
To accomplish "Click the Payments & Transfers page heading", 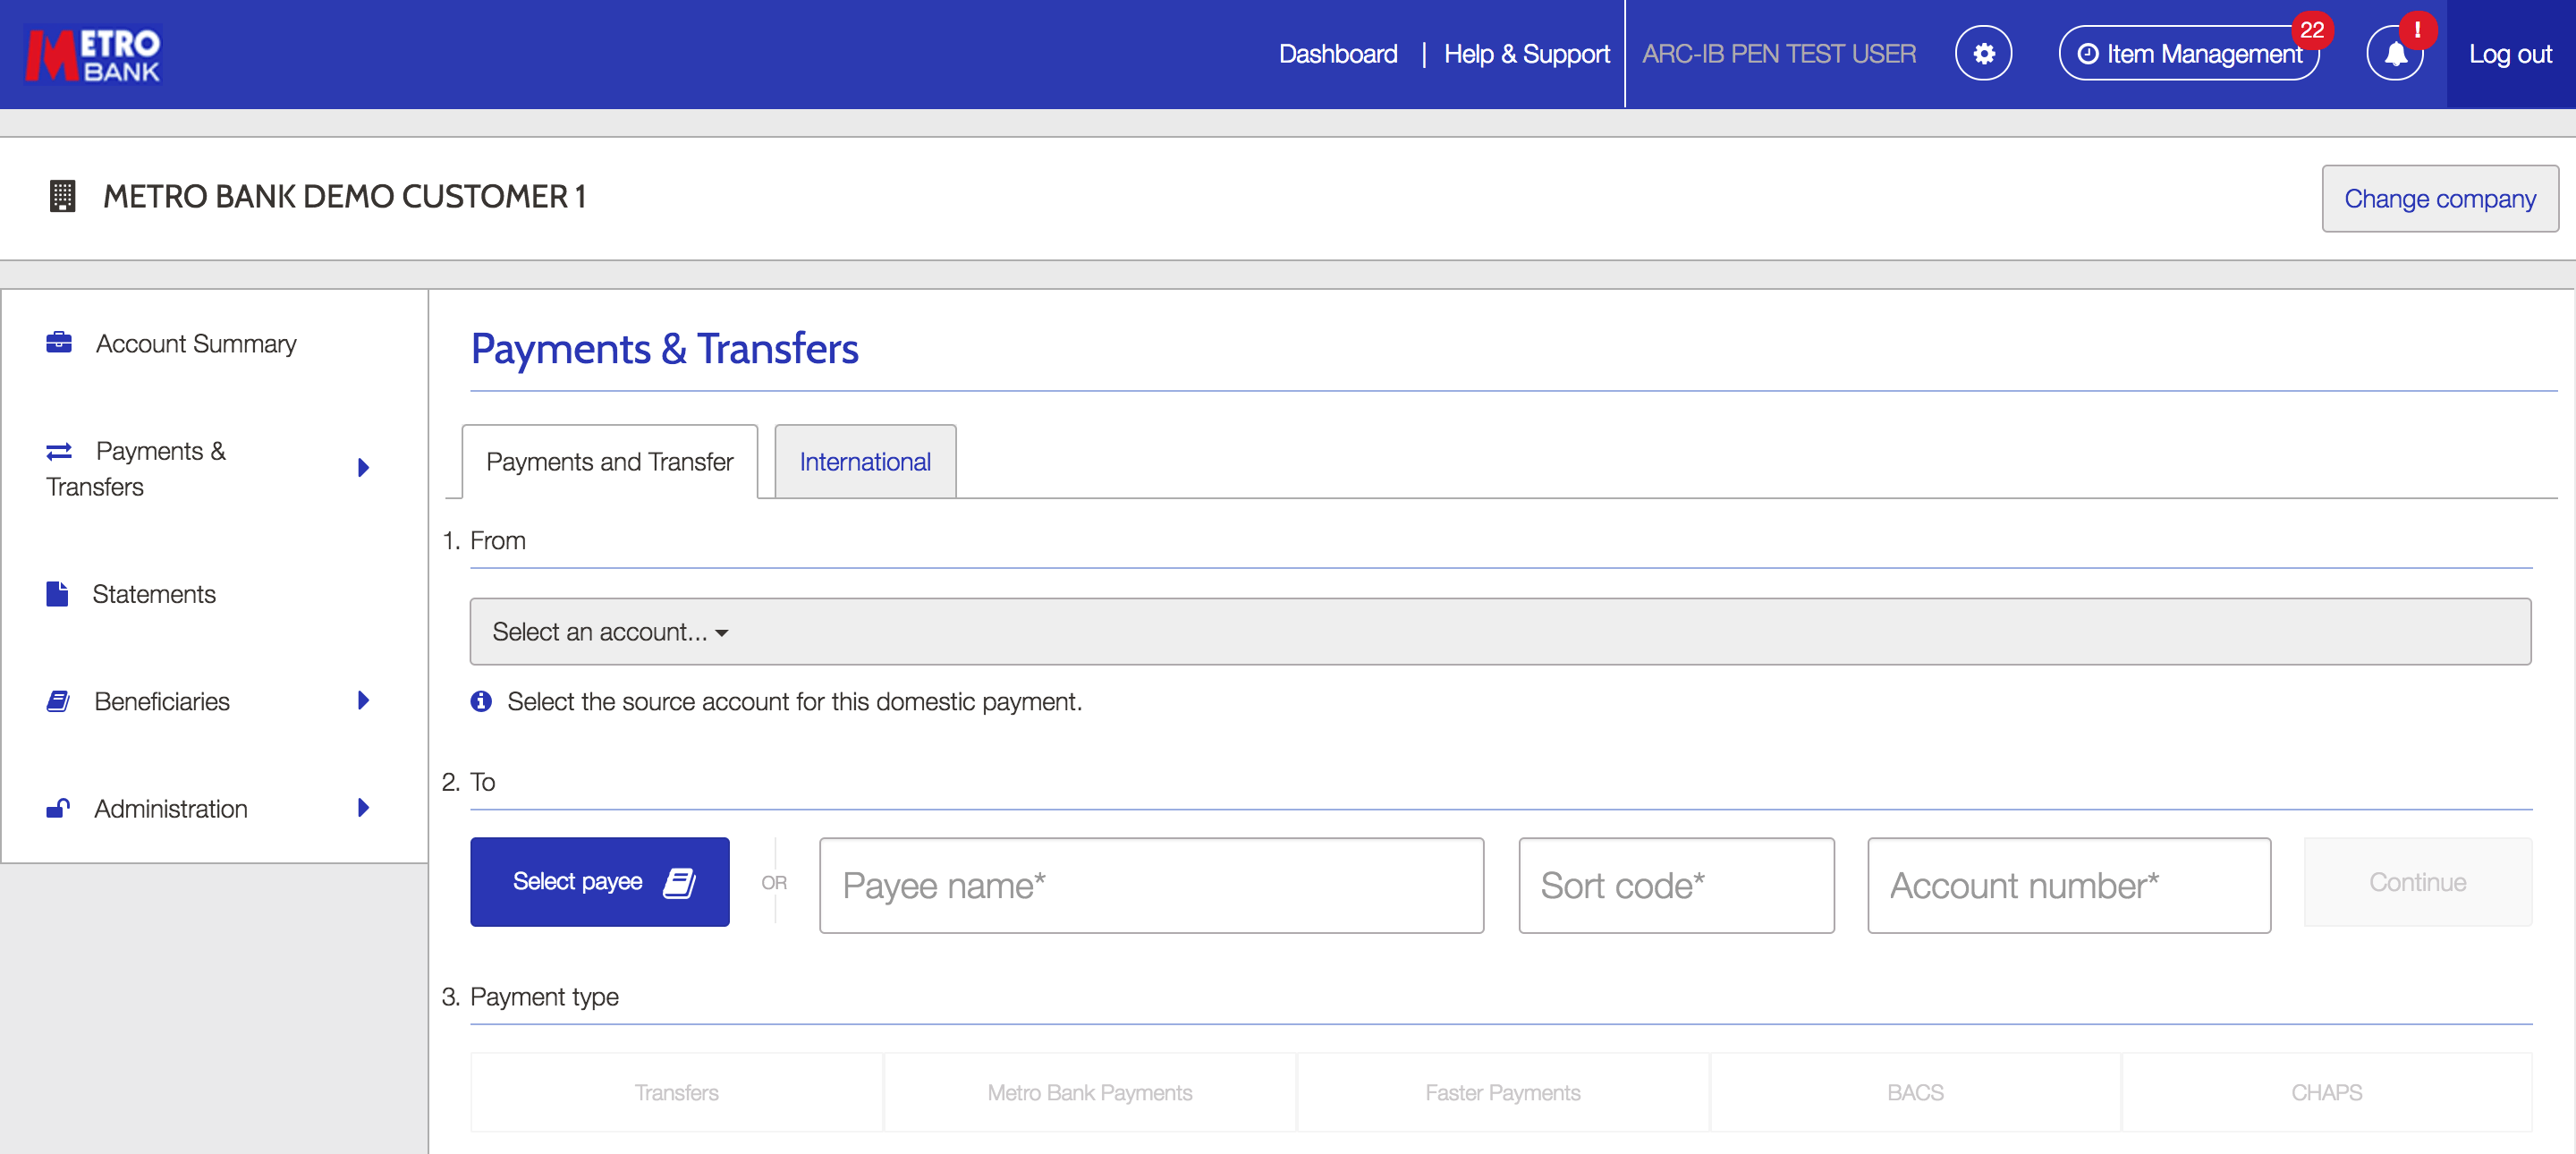I will (664, 348).
